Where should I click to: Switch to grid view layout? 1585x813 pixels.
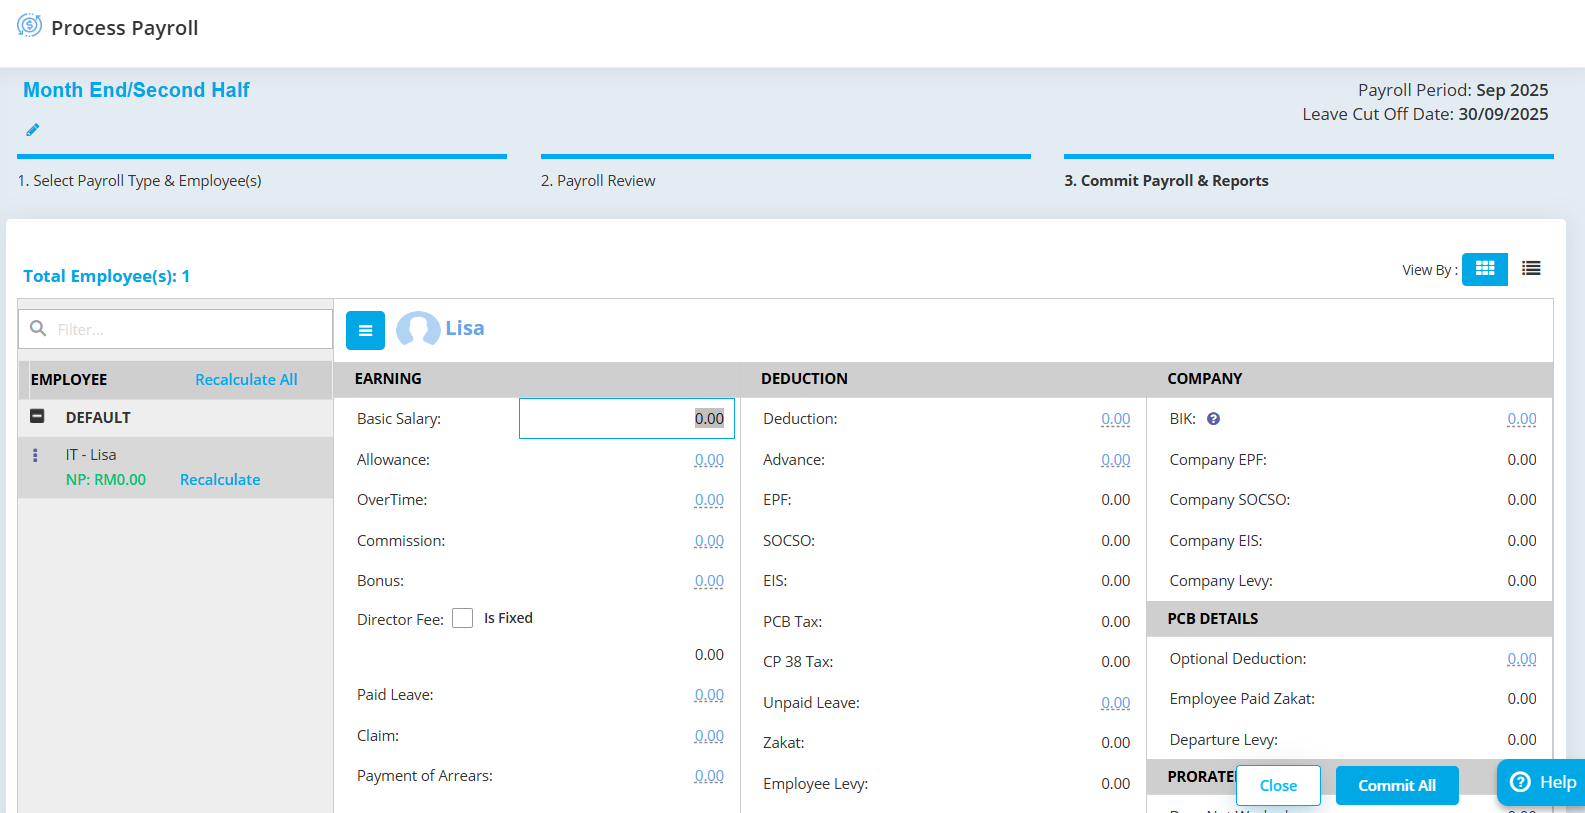[1484, 269]
